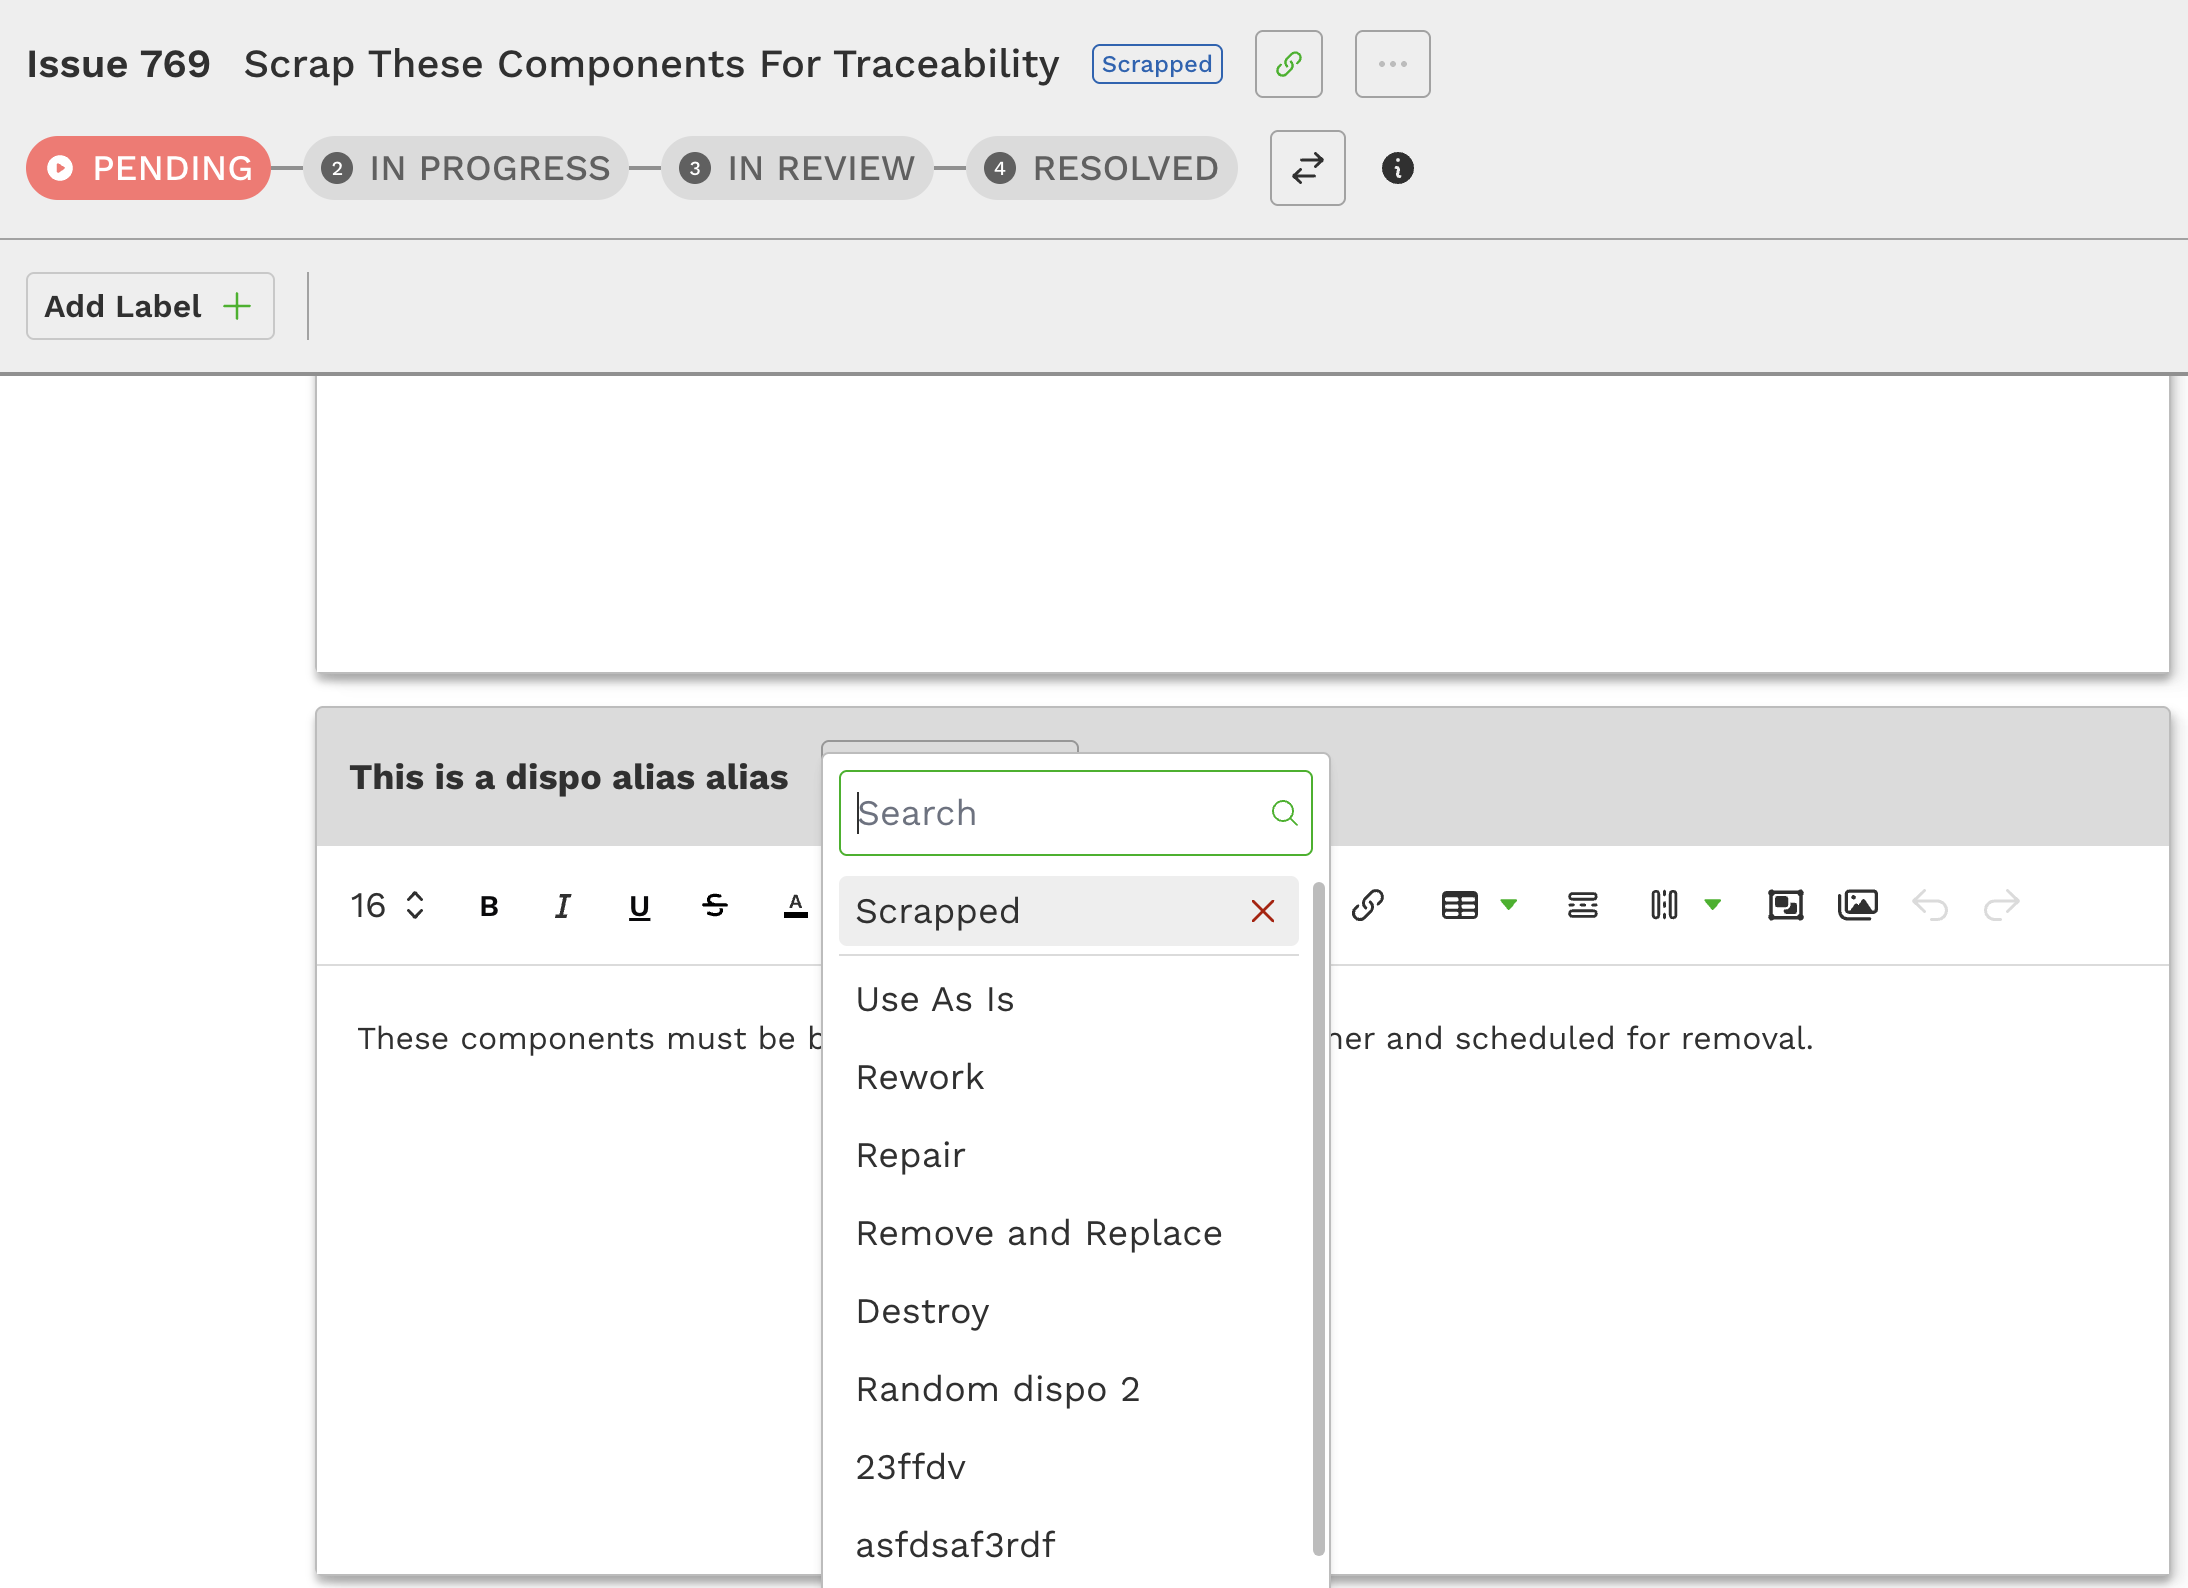
Task: Choose Remove and Replace disposition
Action: [x=1039, y=1233]
